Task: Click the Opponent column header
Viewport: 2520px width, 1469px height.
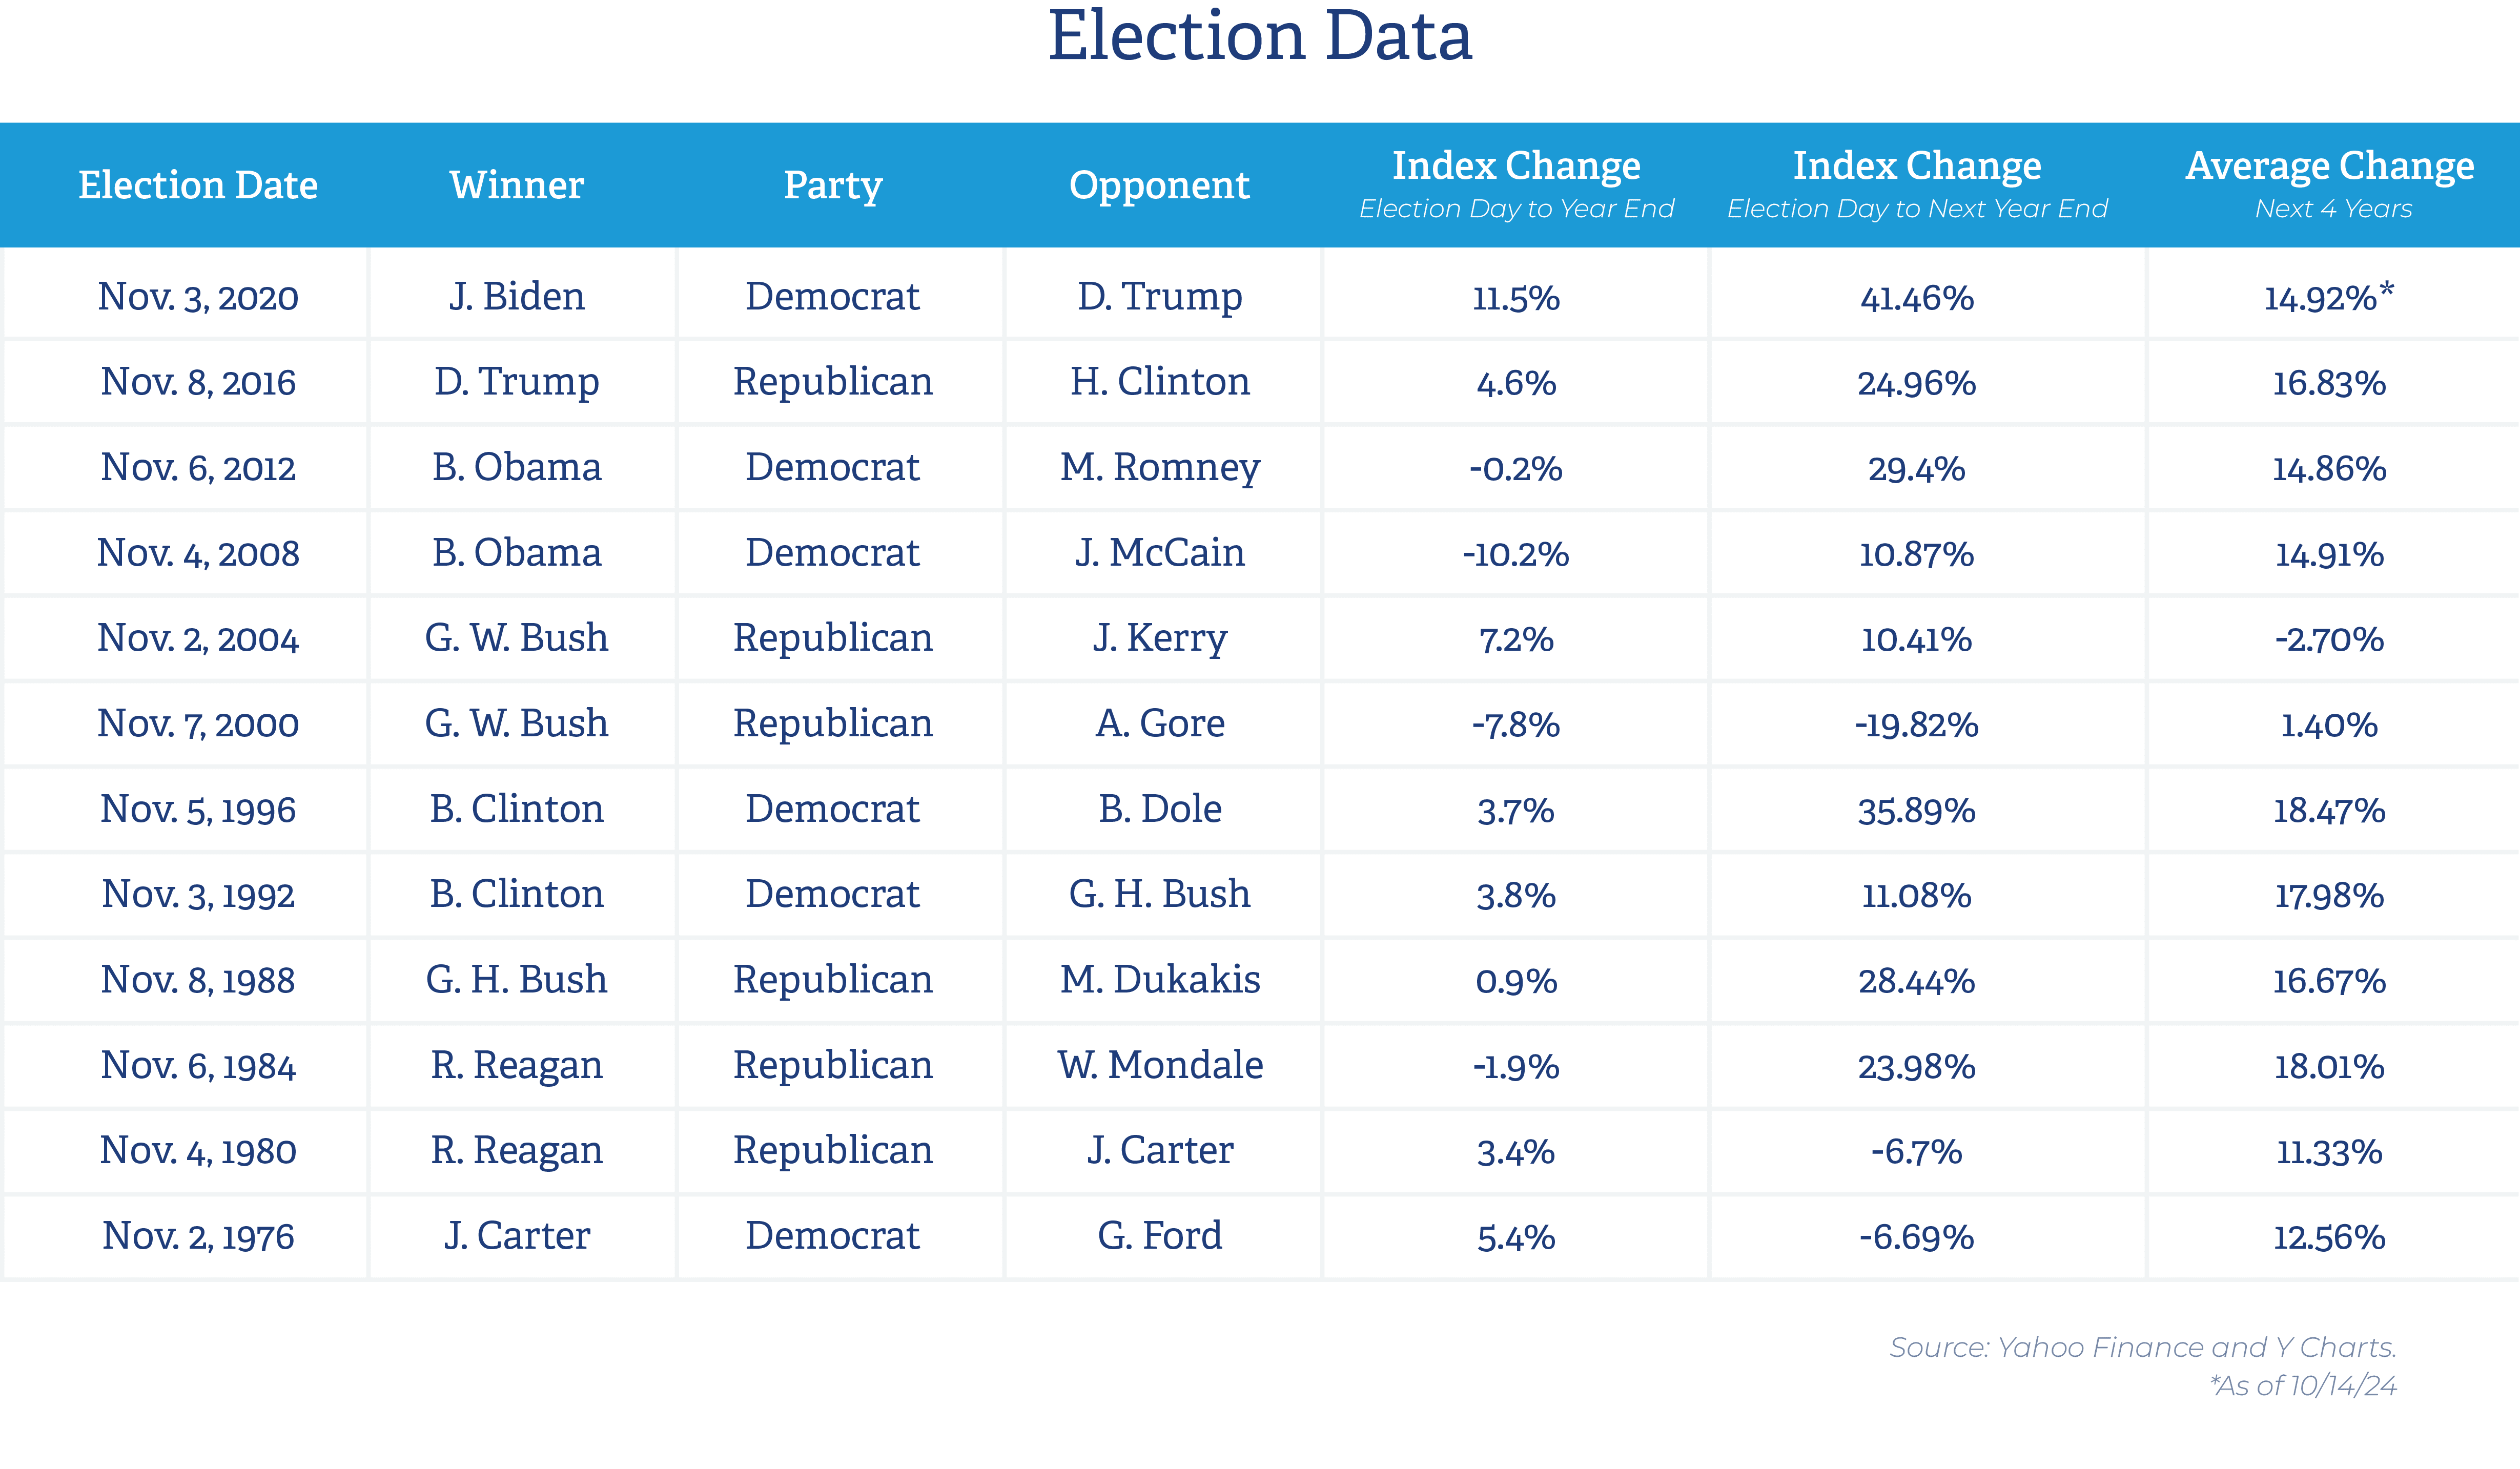Action: coord(1159,185)
